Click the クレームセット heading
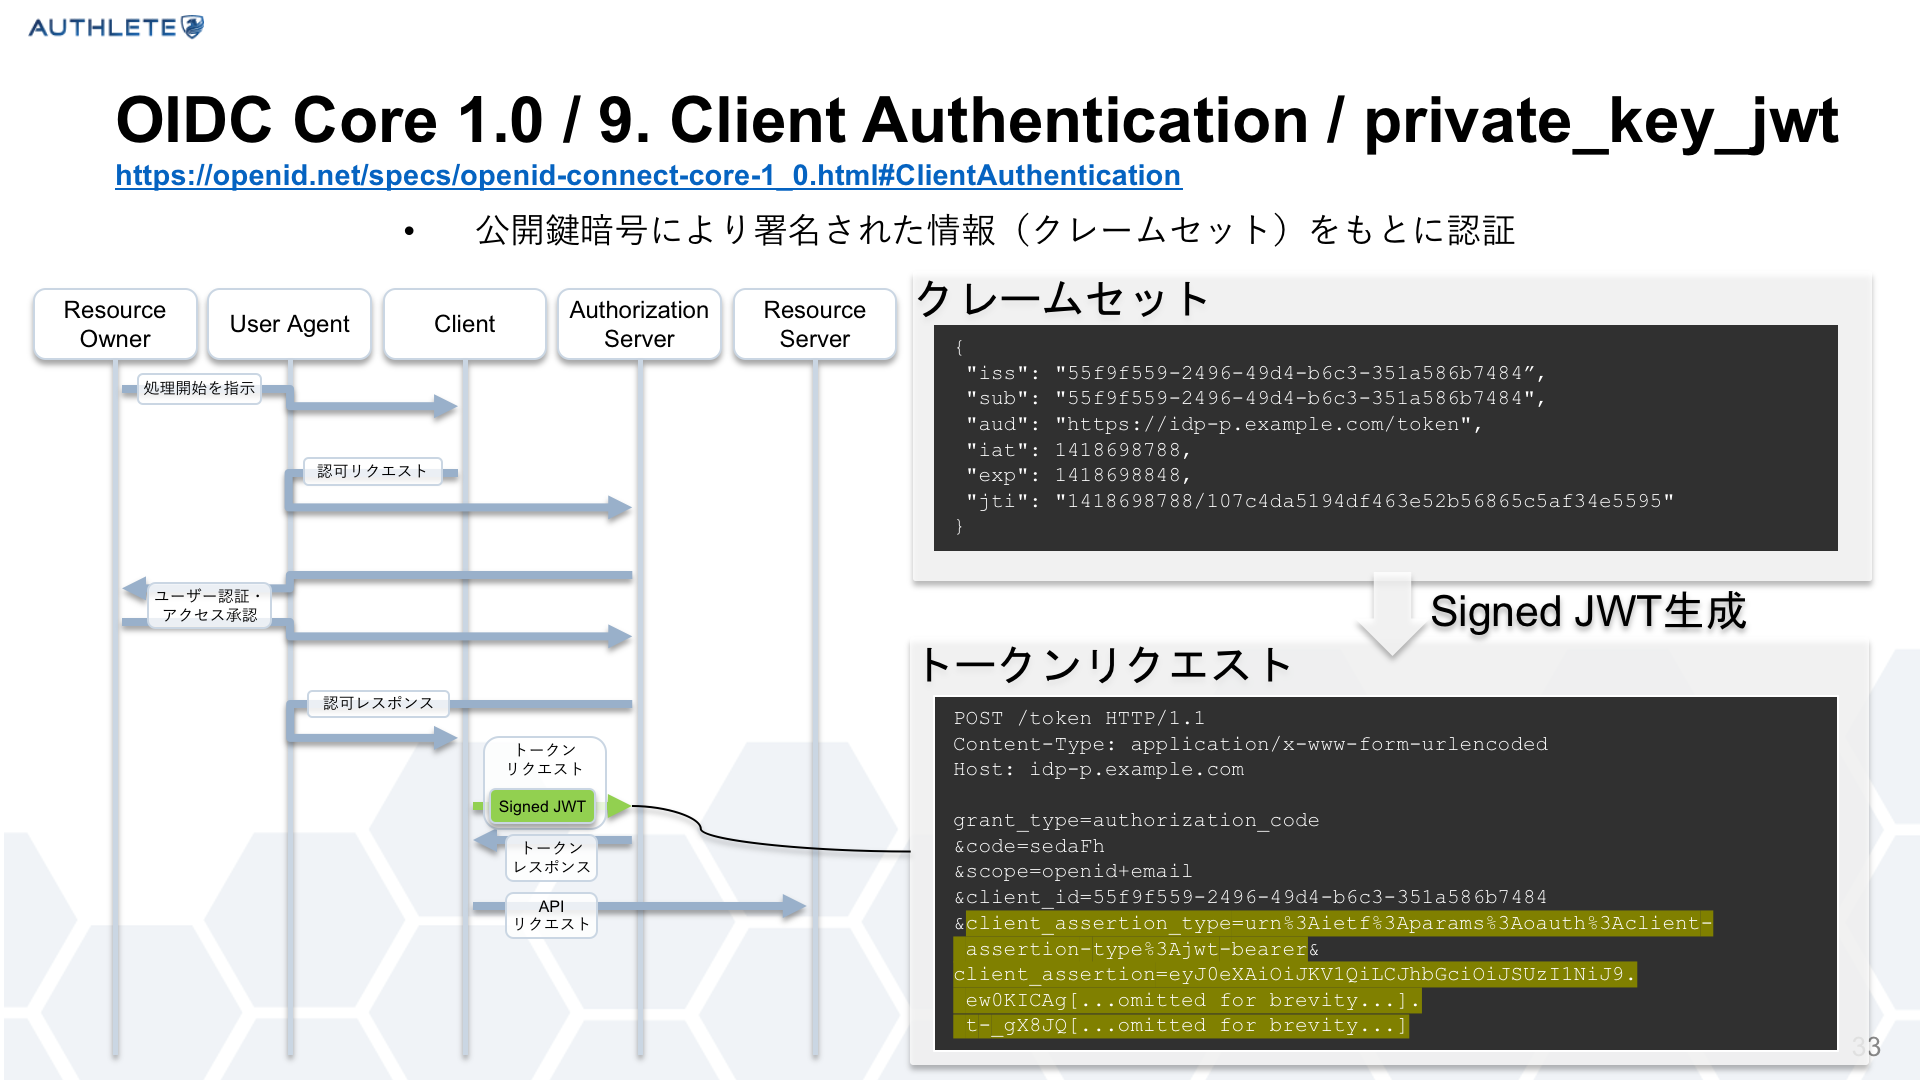1920x1080 pixels. (x=1063, y=299)
